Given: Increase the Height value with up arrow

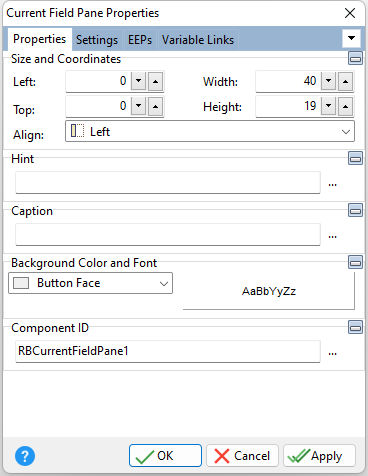Looking at the screenshot, I should [x=345, y=107].
